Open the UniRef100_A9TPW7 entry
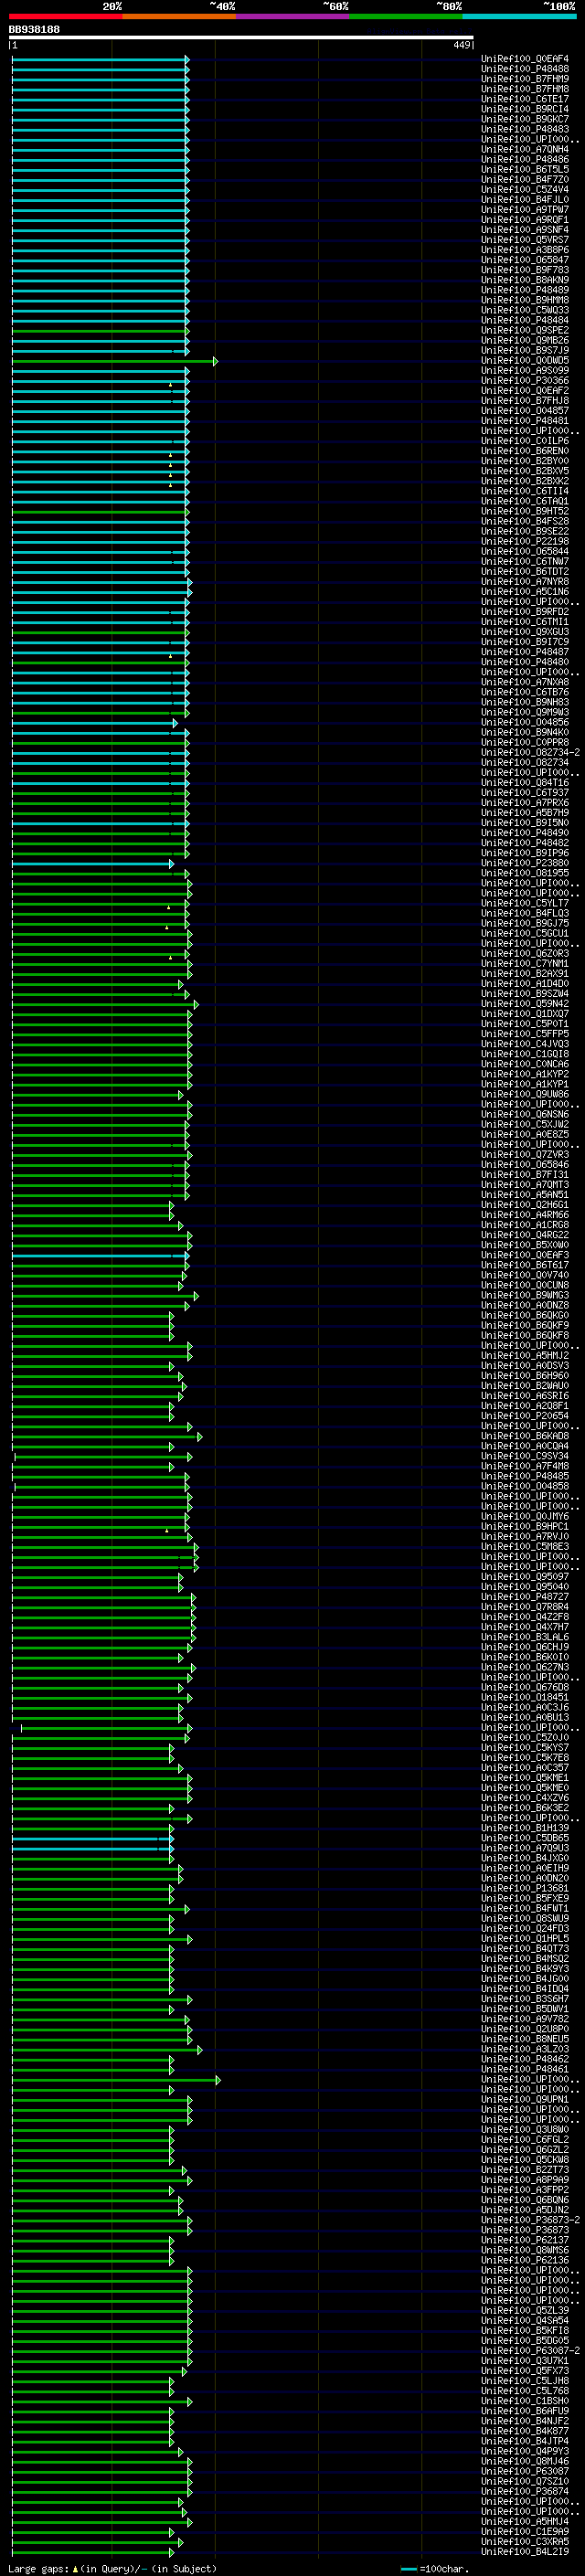 click(x=525, y=209)
